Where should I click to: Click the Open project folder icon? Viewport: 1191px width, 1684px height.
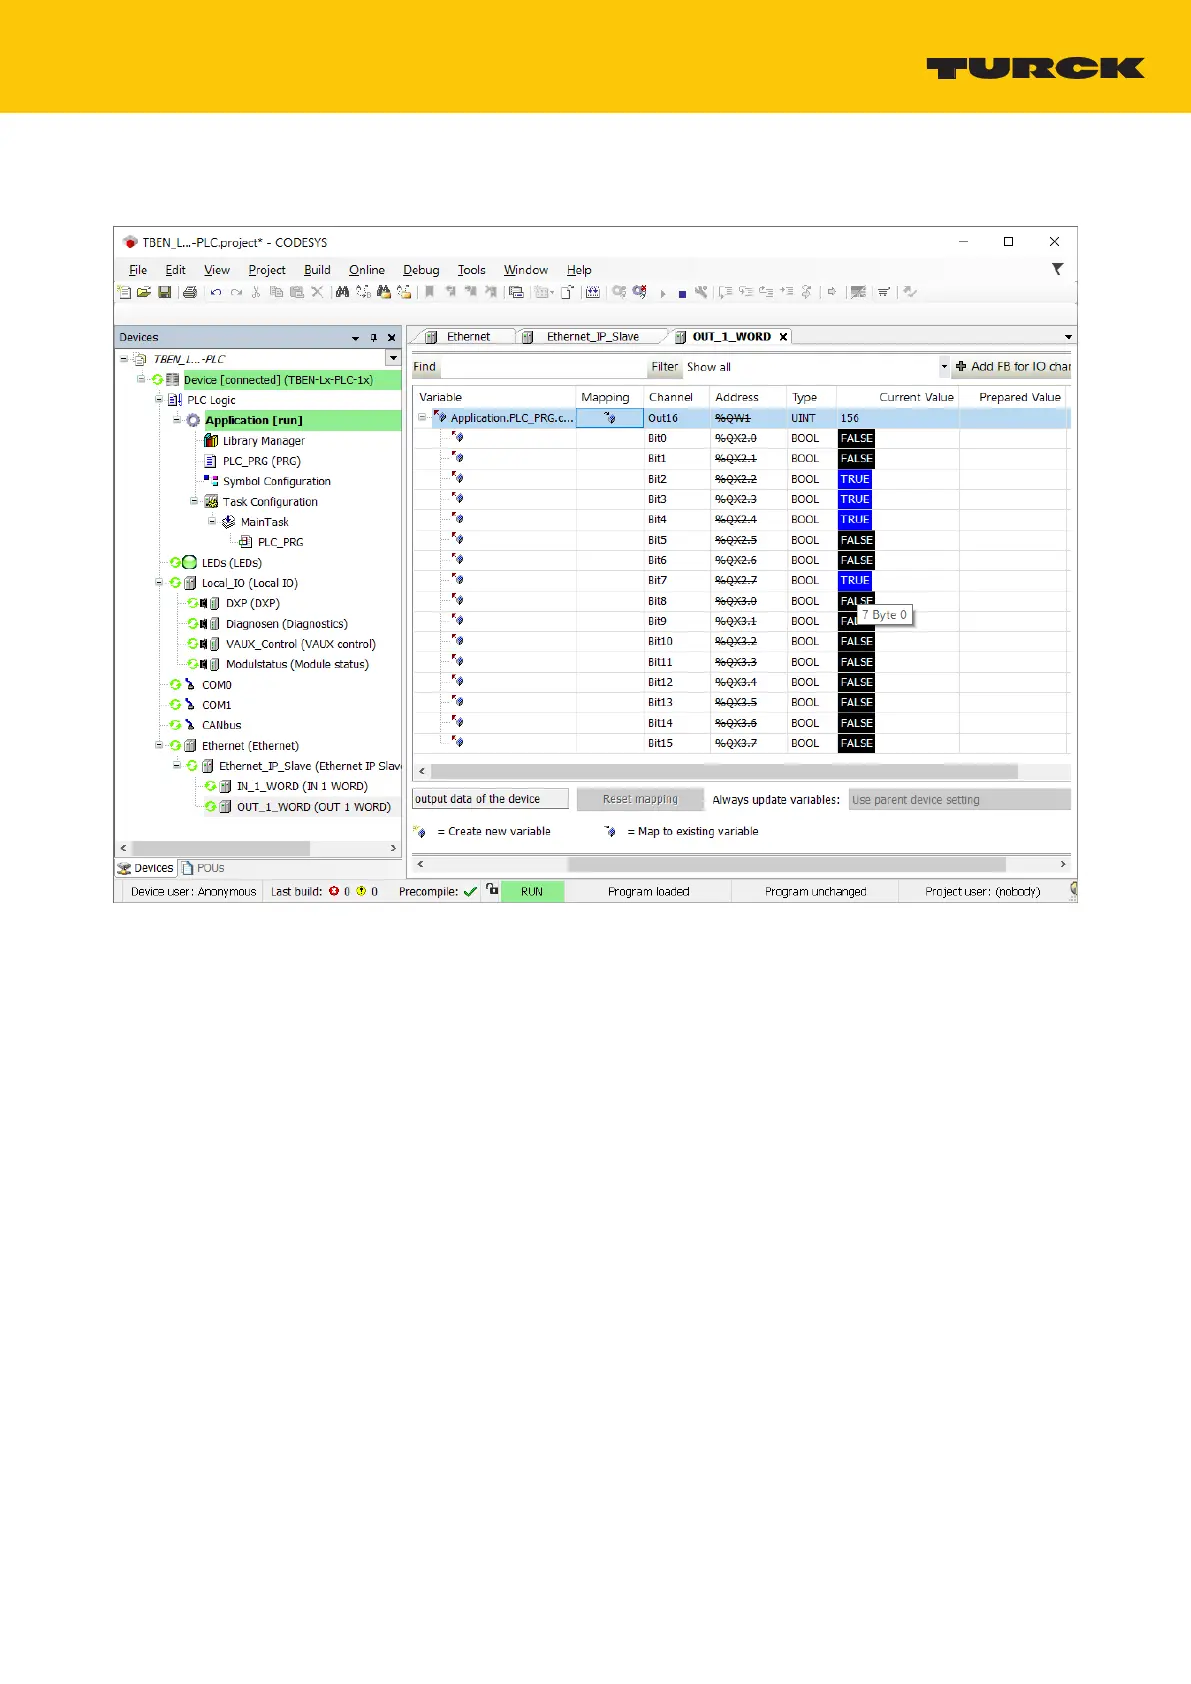point(144,292)
